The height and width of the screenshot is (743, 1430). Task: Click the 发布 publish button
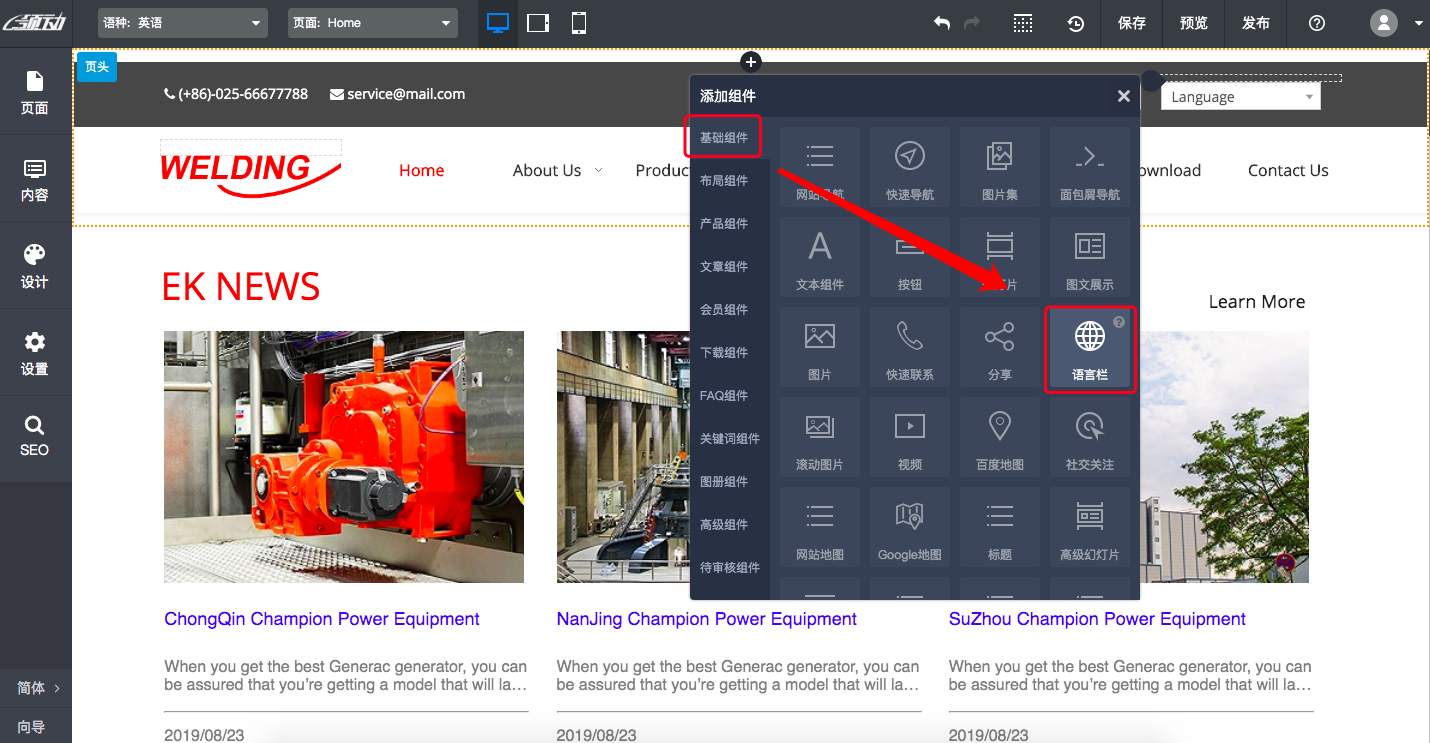point(1255,23)
